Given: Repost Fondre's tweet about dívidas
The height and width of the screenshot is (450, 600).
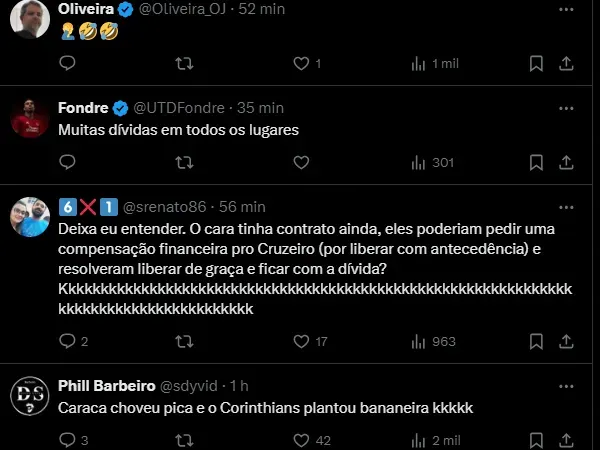Looking at the screenshot, I should pos(185,162).
